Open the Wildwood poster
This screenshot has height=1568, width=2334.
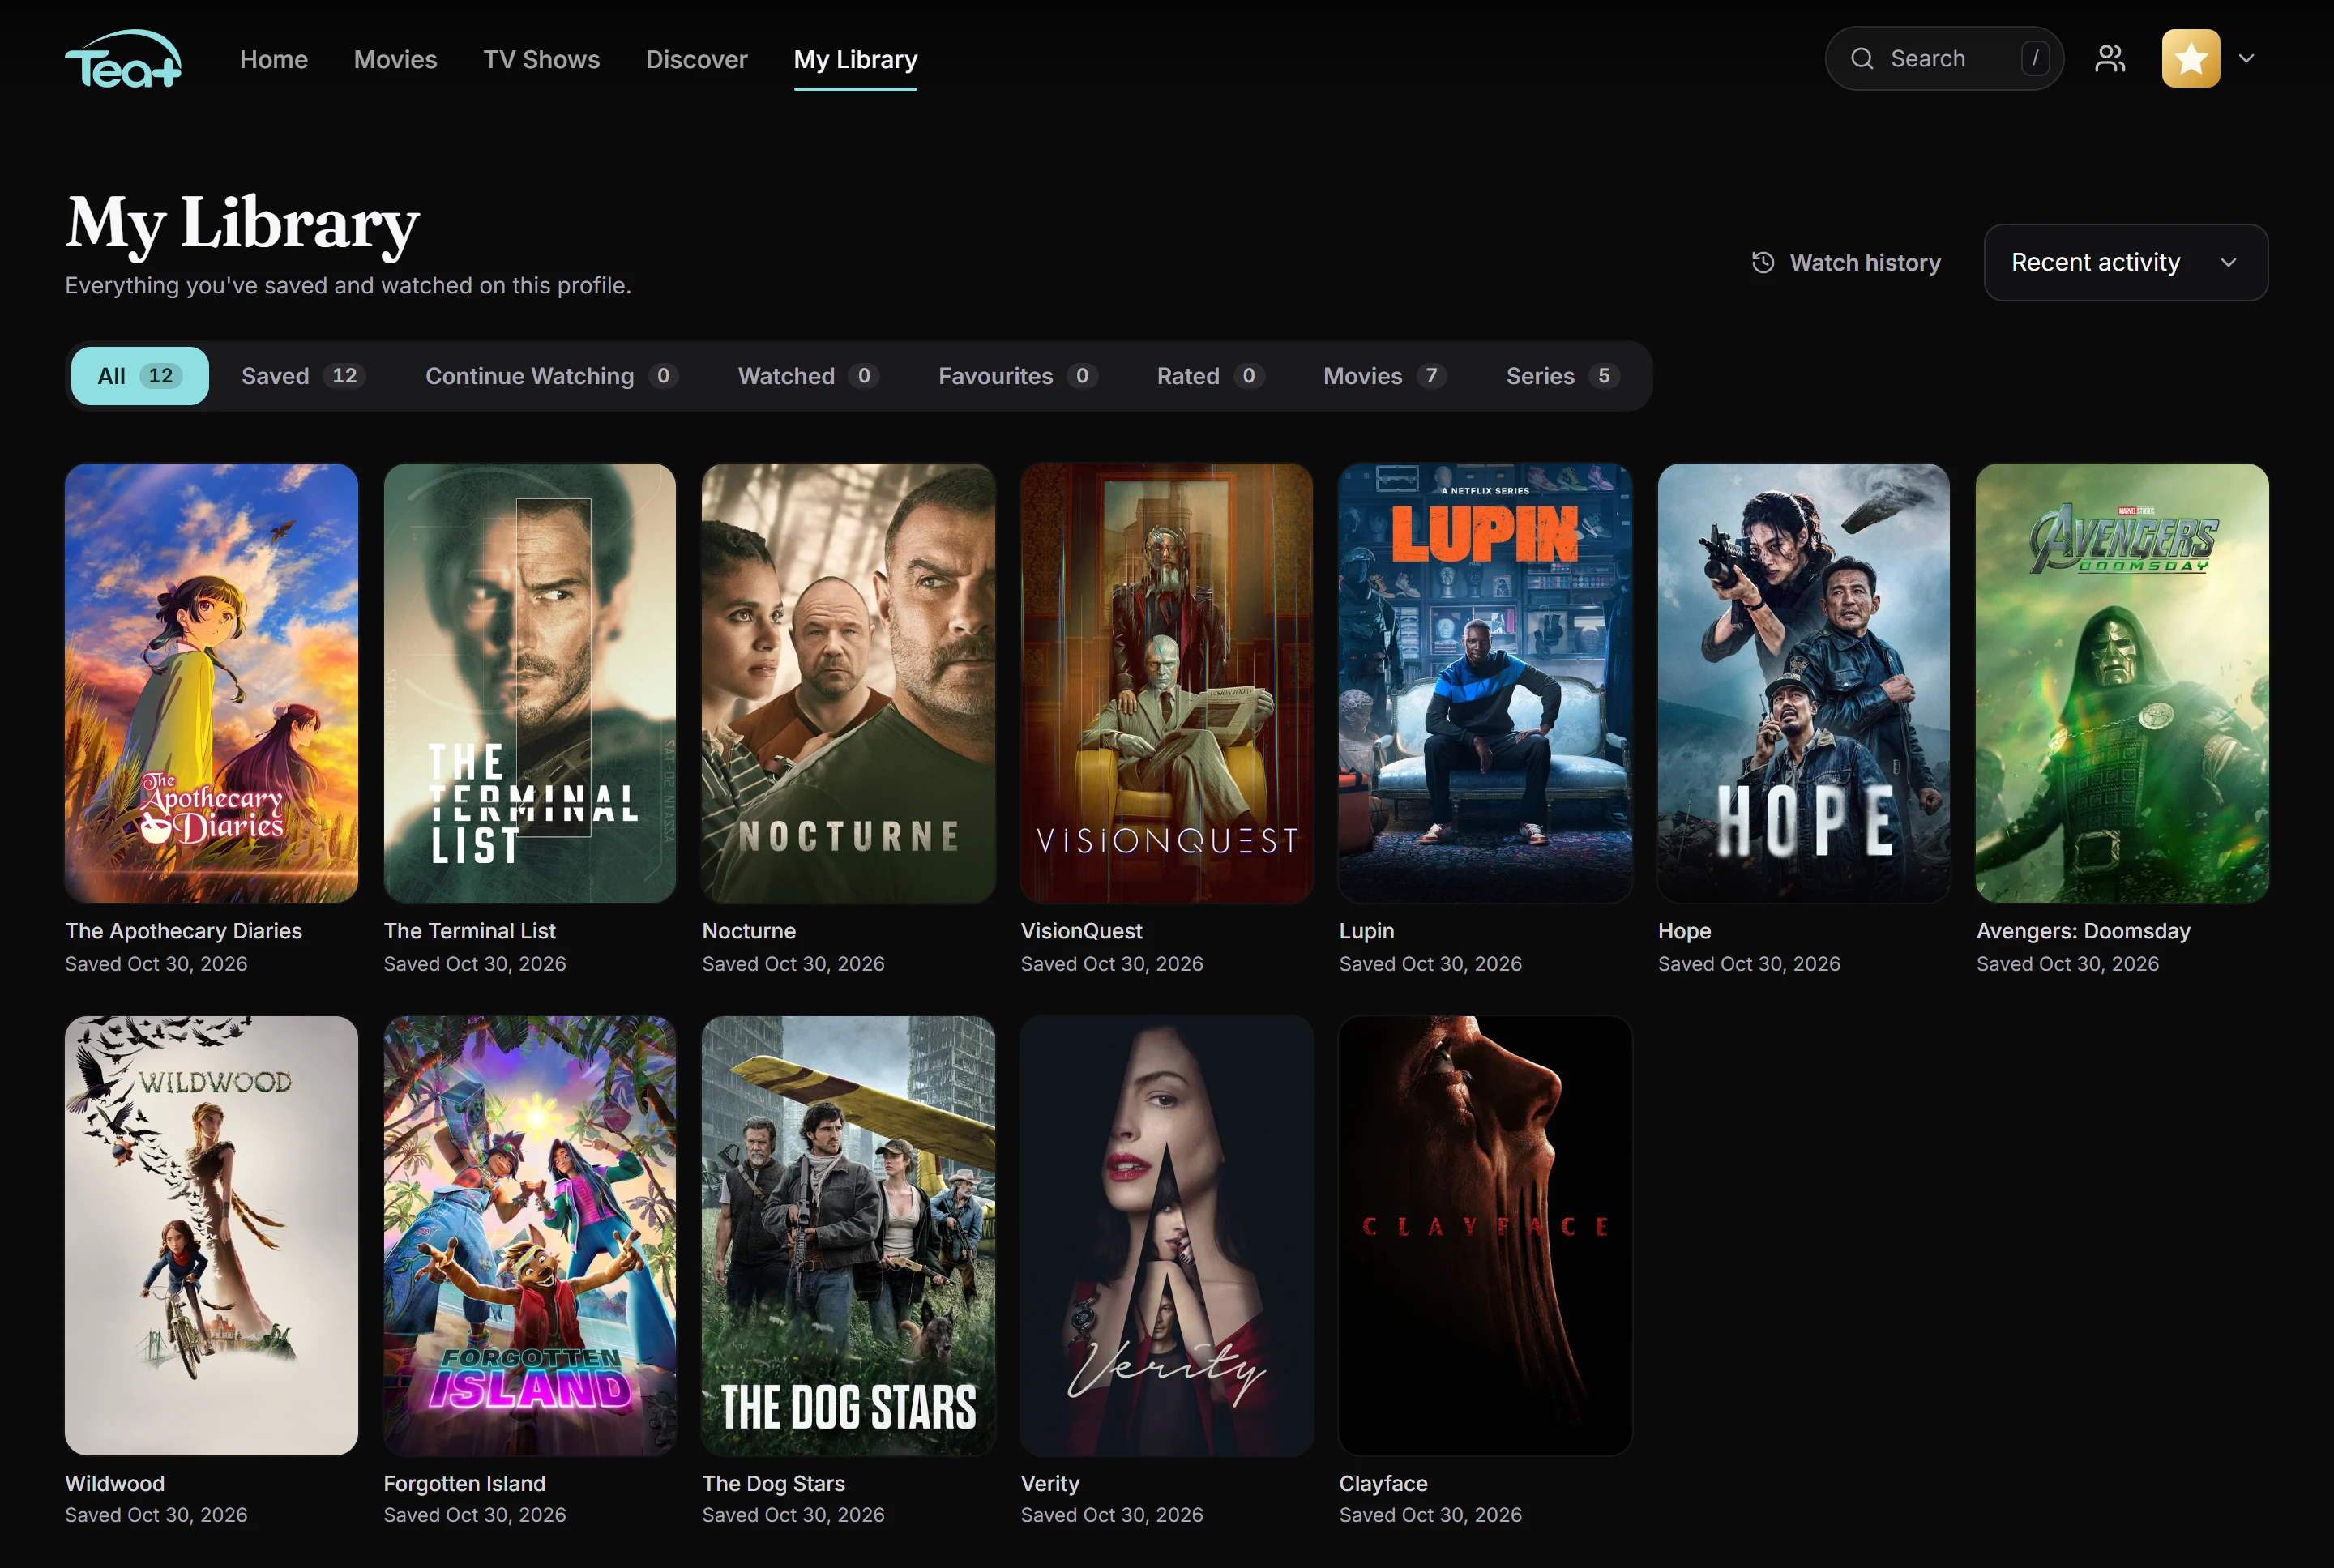pyautogui.click(x=211, y=1236)
